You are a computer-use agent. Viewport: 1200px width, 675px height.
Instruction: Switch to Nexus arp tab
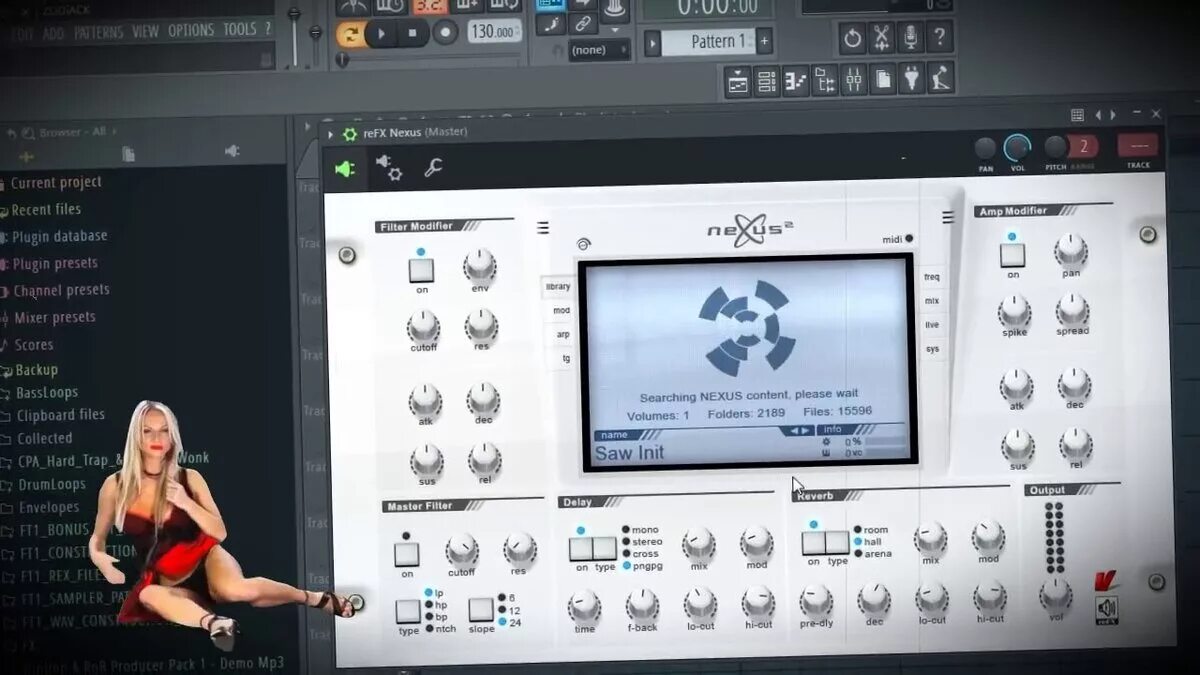tap(563, 334)
